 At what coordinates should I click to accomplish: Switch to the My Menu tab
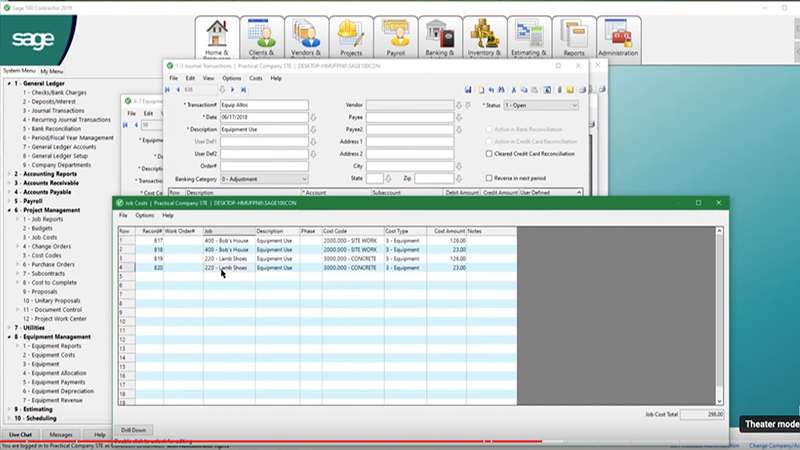pos(52,71)
